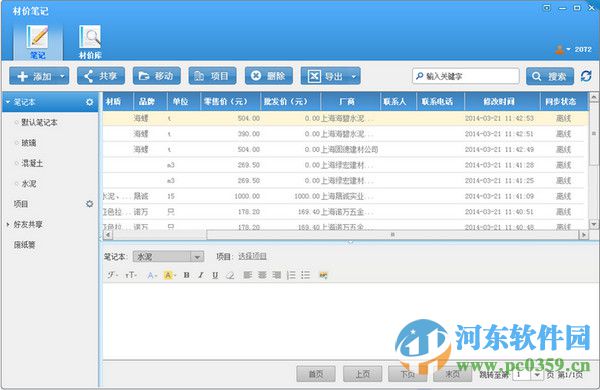This screenshot has height=390, width=600.
Task: Go to 首页 first page
Action: tap(316, 374)
